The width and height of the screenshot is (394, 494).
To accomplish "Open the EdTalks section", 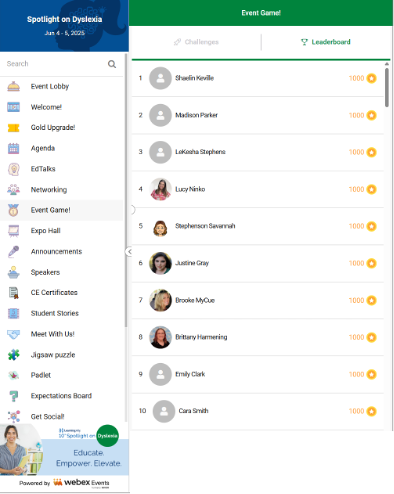I will tap(62, 169).
